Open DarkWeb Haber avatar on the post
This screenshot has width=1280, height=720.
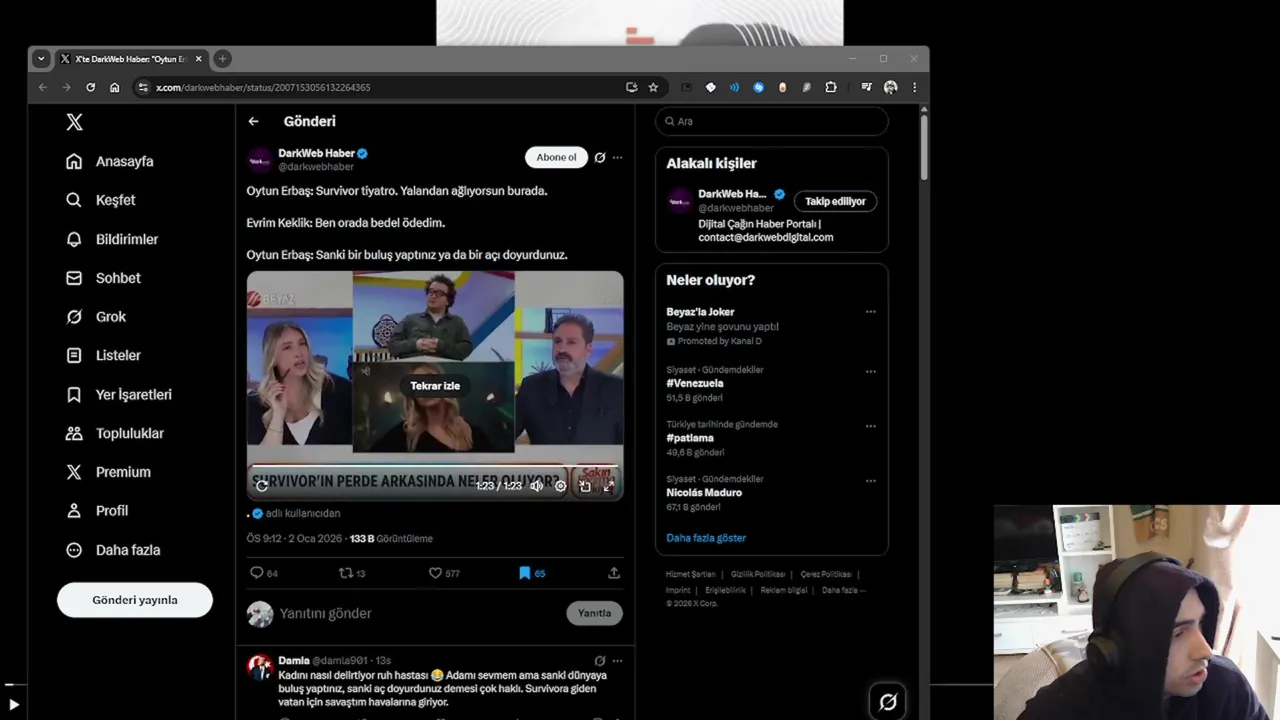[x=260, y=159]
